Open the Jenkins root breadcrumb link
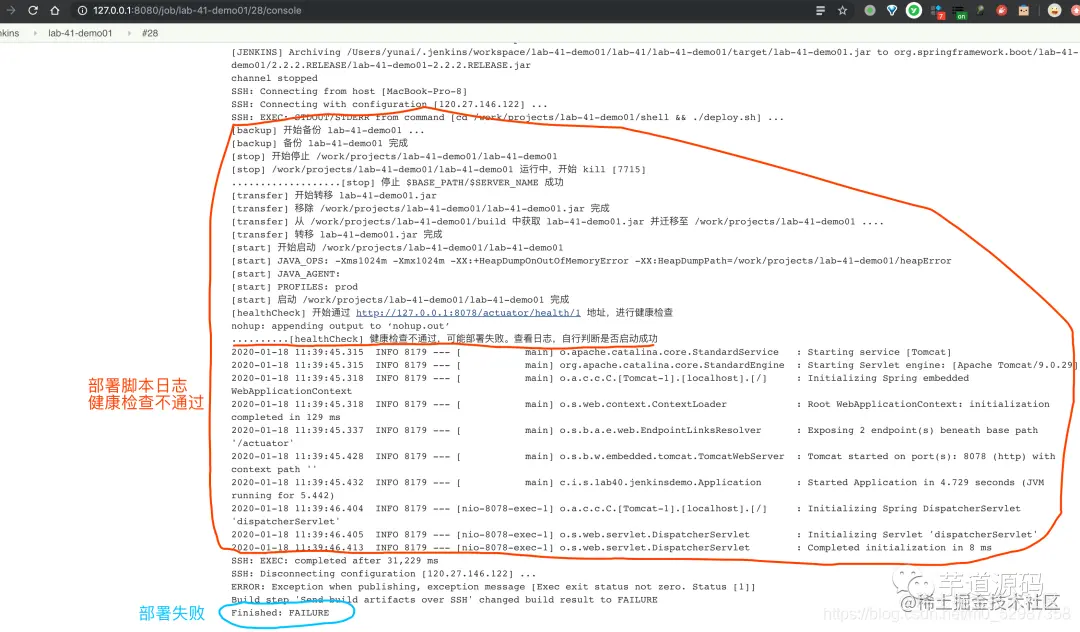Viewport: 1080px width, 632px height. 10,33
